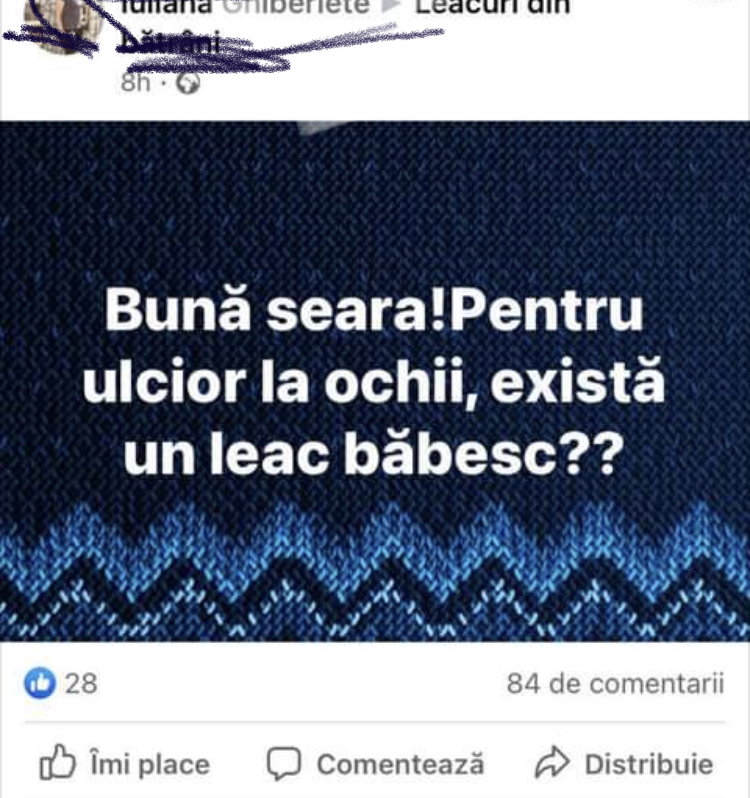Click the ulcior la ochii, există text line

(374, 383)
